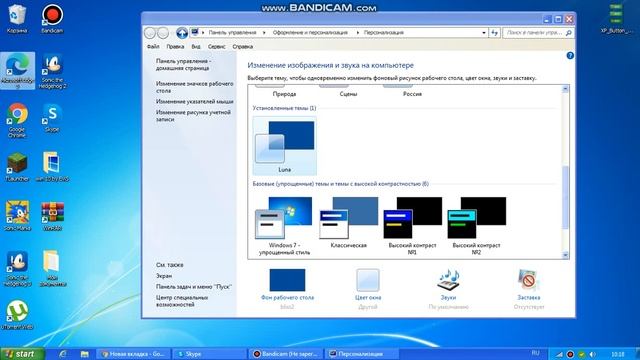The height and width of the screenshot is (360, 640).
Task: Select the XP_Button desktop icon
Action: point(616,18)
